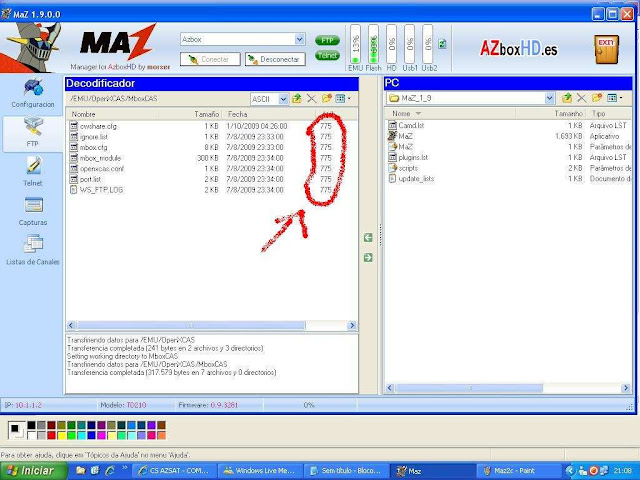
Task: Switch to Windows Live Messenger taskbar item
Action: click(x=260, y=471)
